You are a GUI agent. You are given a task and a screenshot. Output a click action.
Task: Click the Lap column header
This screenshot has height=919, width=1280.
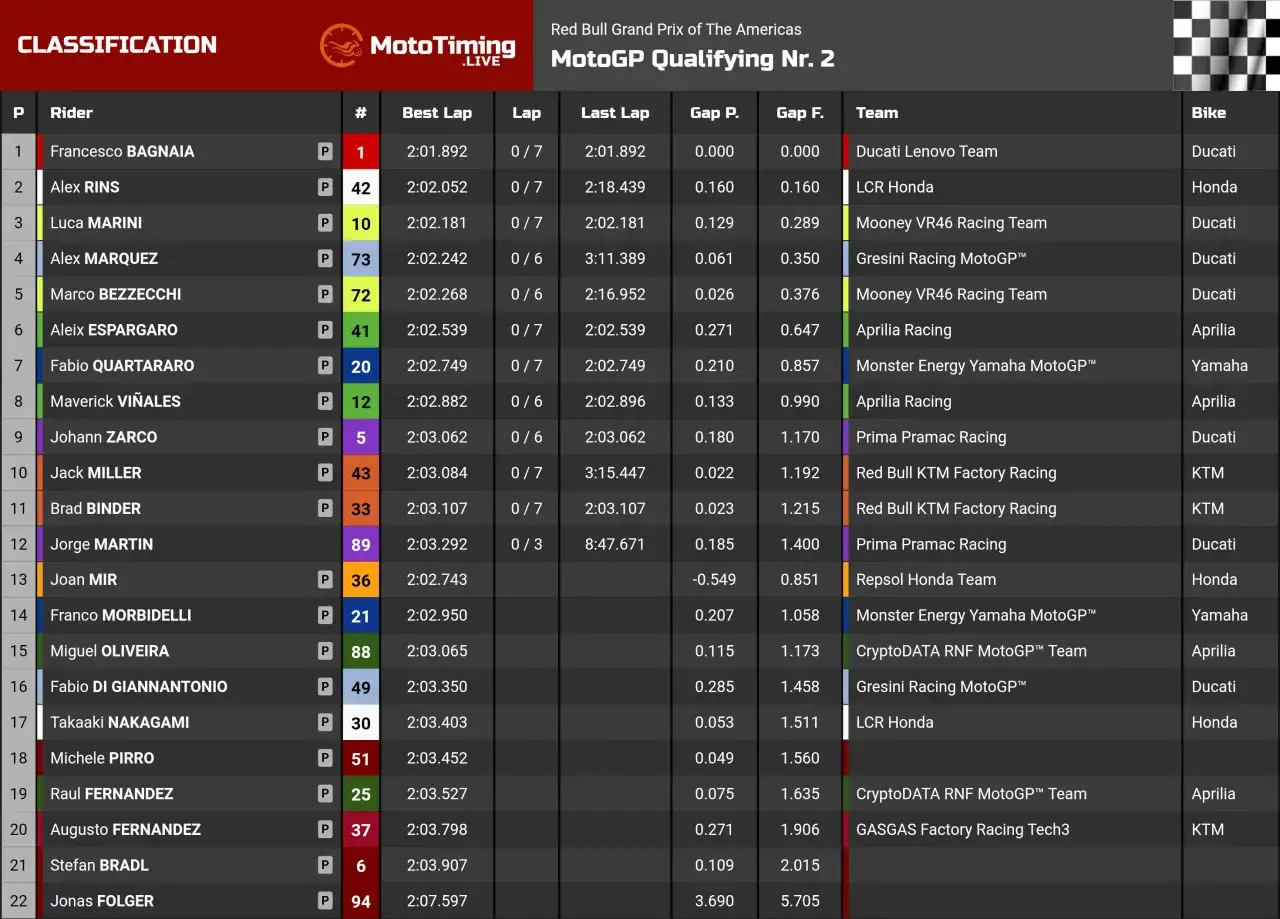click(x=527, y=113)
